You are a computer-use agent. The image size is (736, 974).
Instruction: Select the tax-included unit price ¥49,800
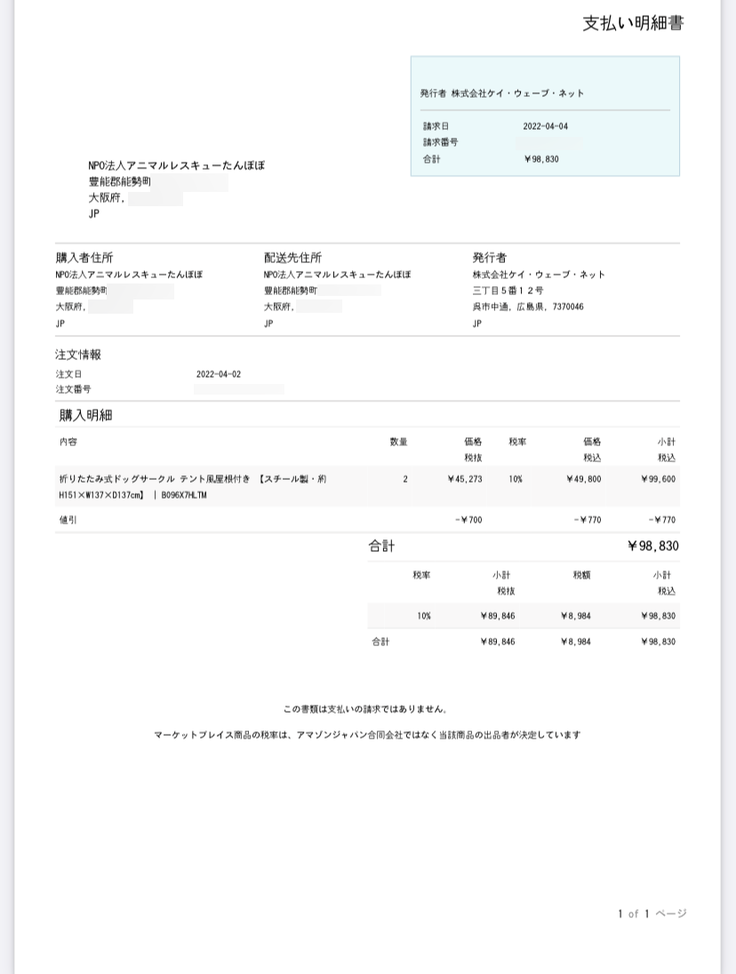pyautogui.click(x=581, y=480)
